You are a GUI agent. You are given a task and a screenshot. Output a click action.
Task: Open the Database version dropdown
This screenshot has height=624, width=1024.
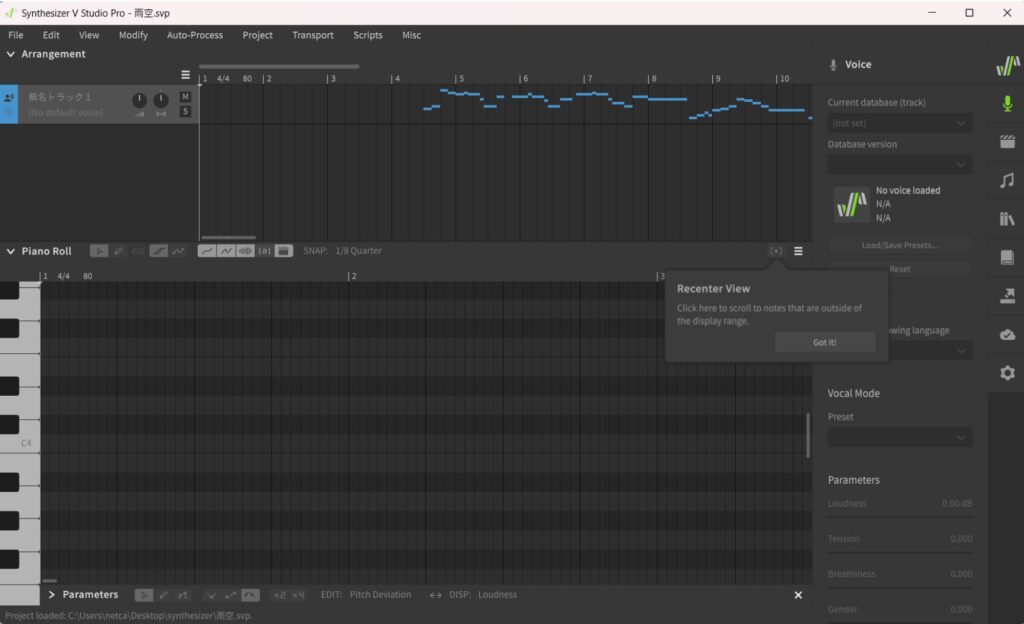click(899, 165)
